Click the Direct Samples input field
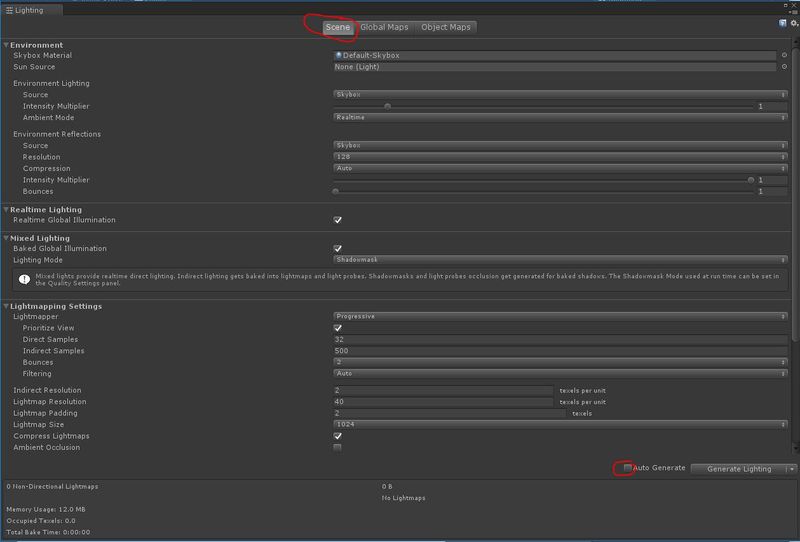This screenshot has height=542, width=800. tap(560, 340)
